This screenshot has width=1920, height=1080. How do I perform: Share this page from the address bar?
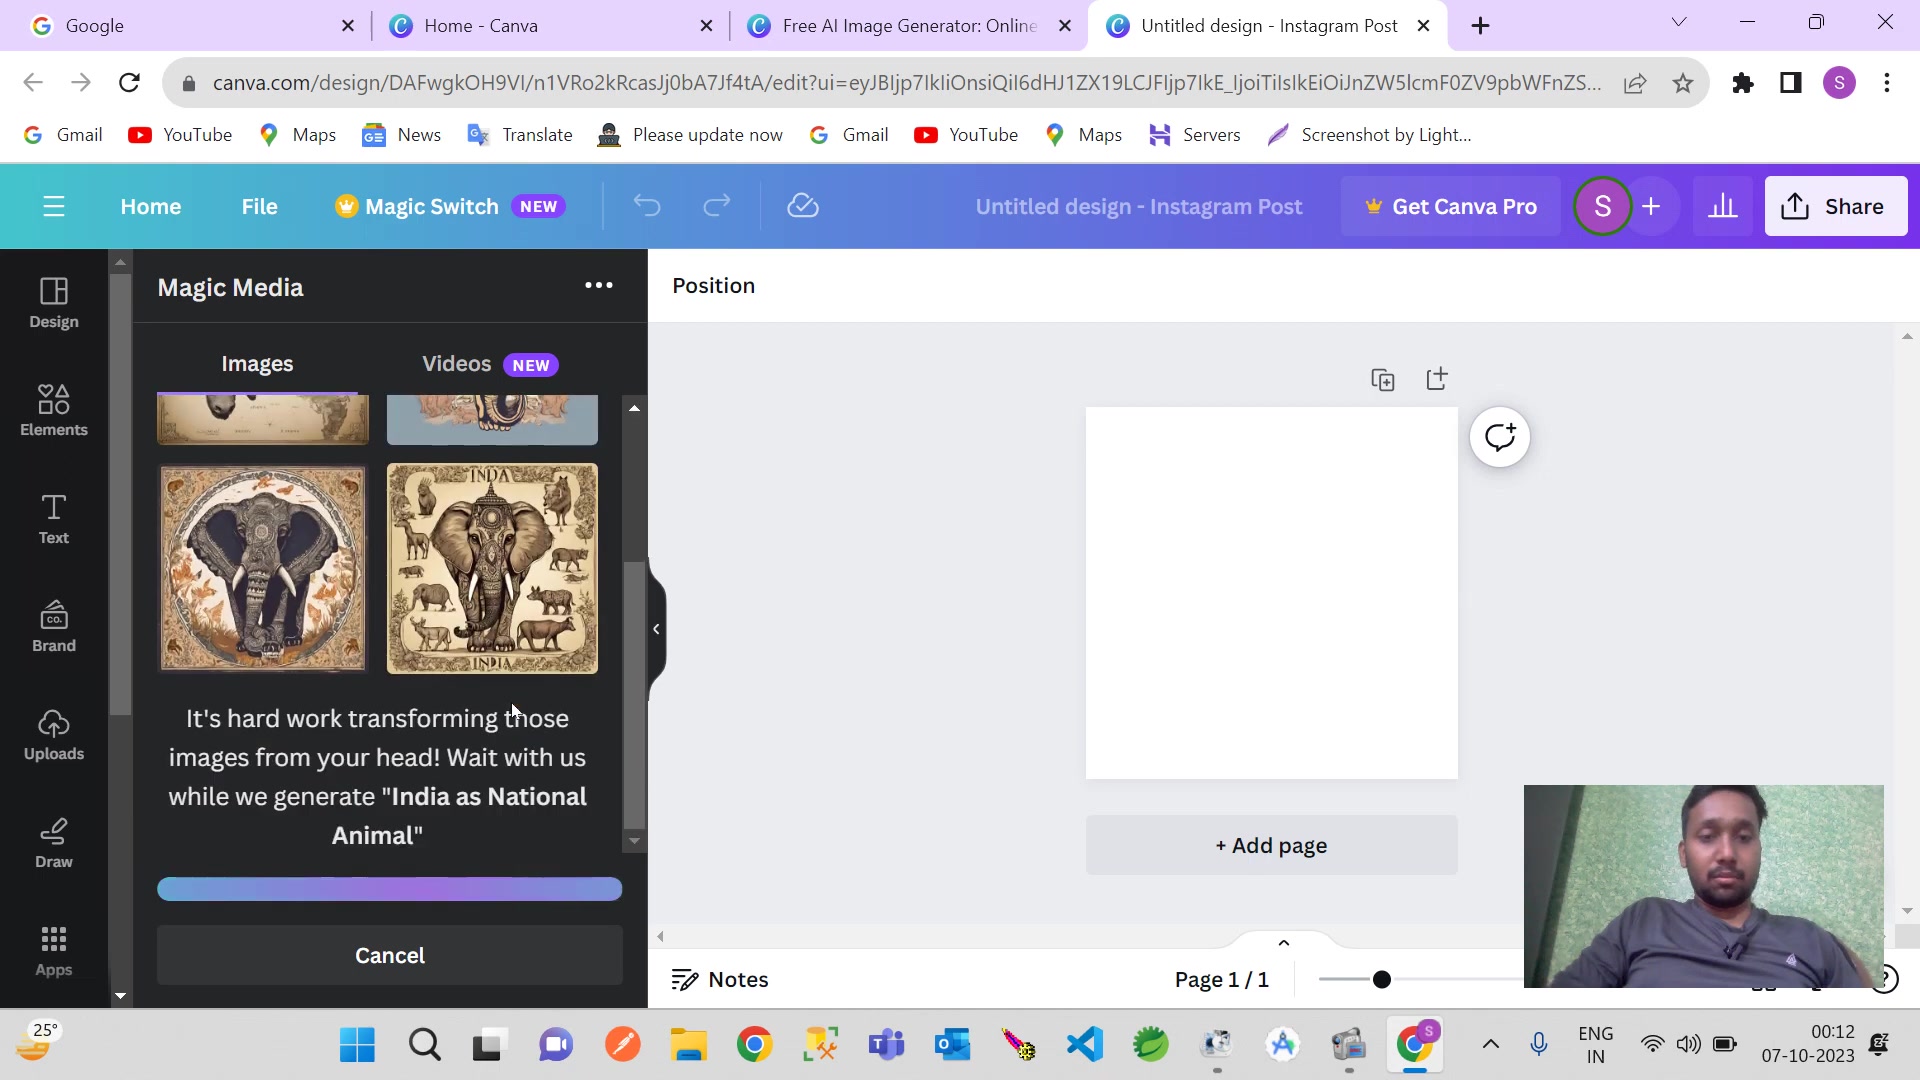1635,83
